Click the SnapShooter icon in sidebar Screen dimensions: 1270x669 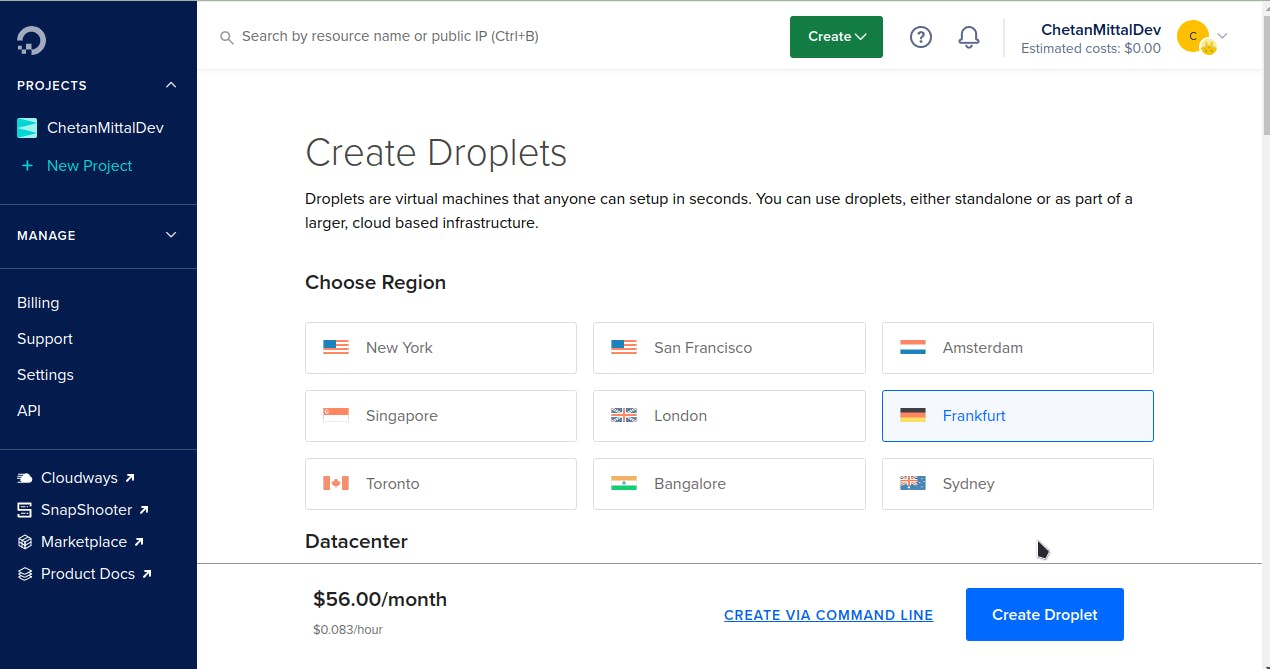25,511
